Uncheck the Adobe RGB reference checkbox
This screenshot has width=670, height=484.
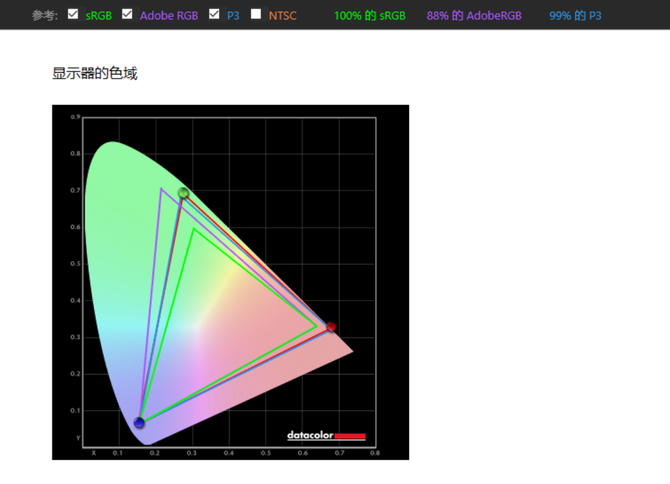[x=127, y=15]
